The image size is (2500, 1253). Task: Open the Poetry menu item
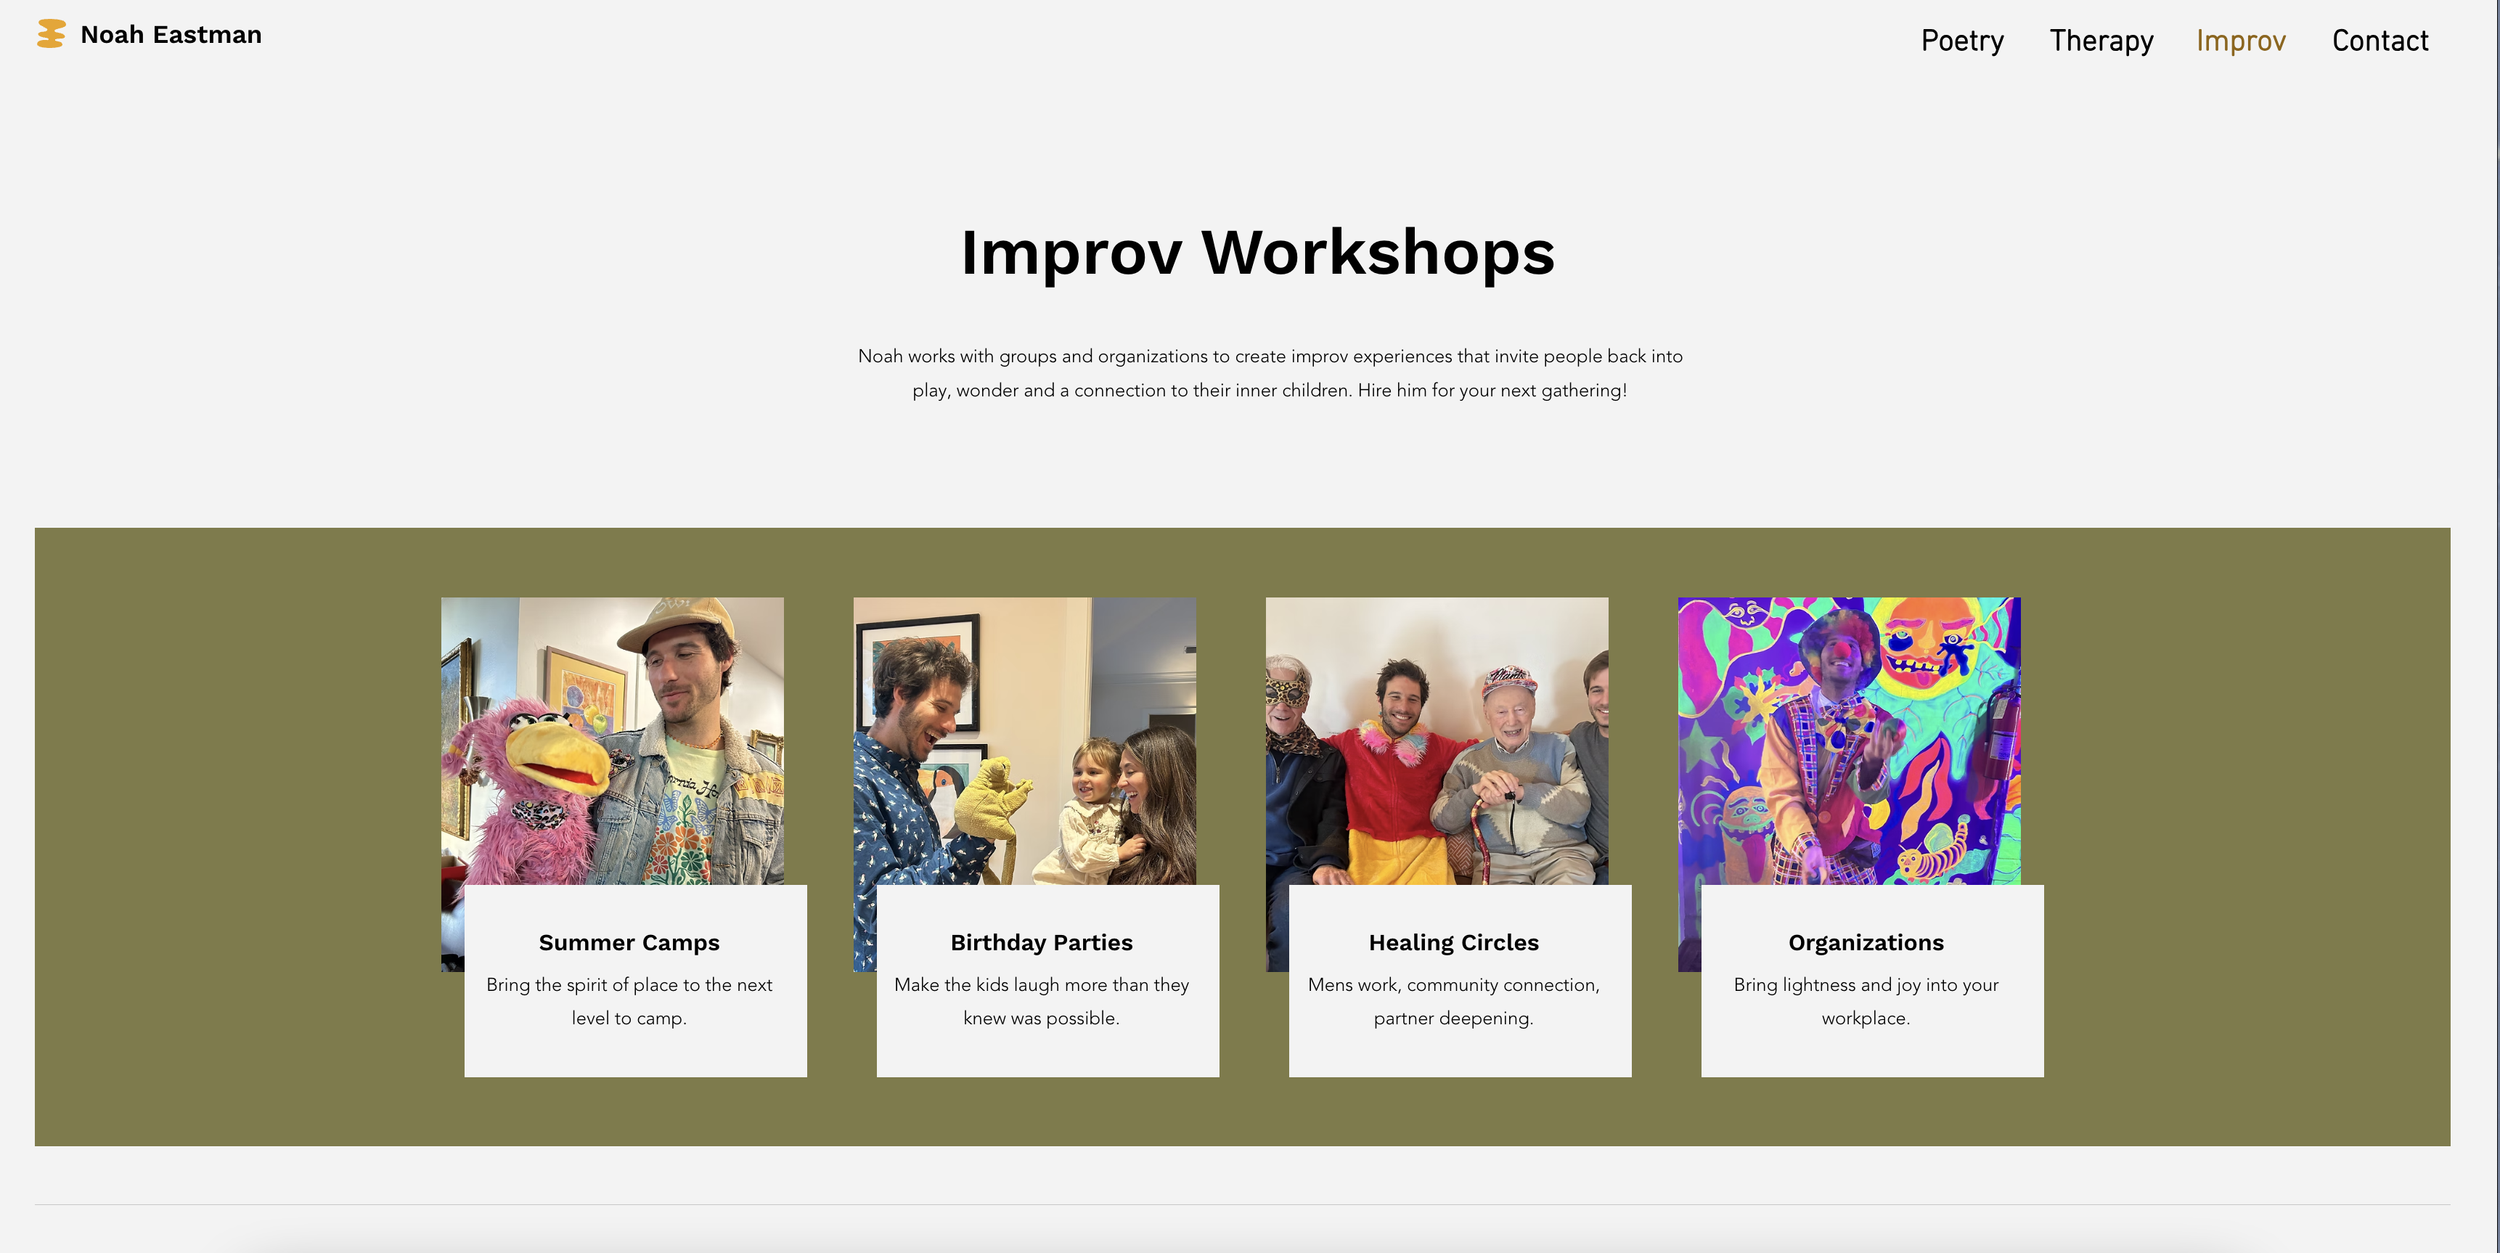point(1962,41)
